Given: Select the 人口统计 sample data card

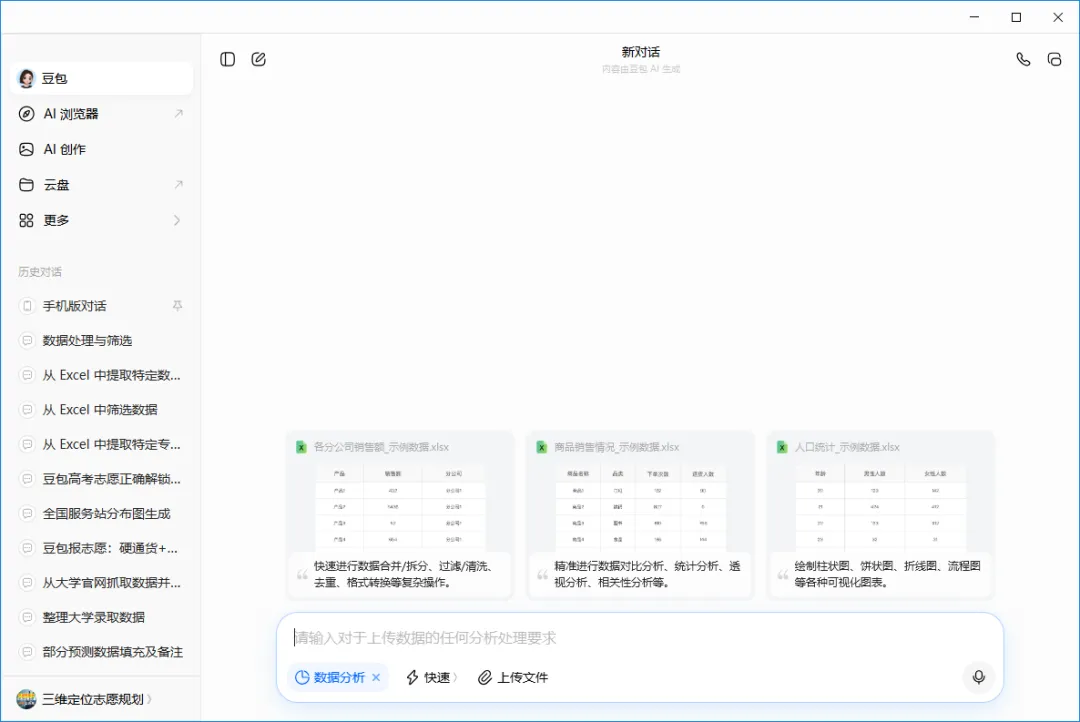Looking at the screenshot, I should (x=881, y=515).
